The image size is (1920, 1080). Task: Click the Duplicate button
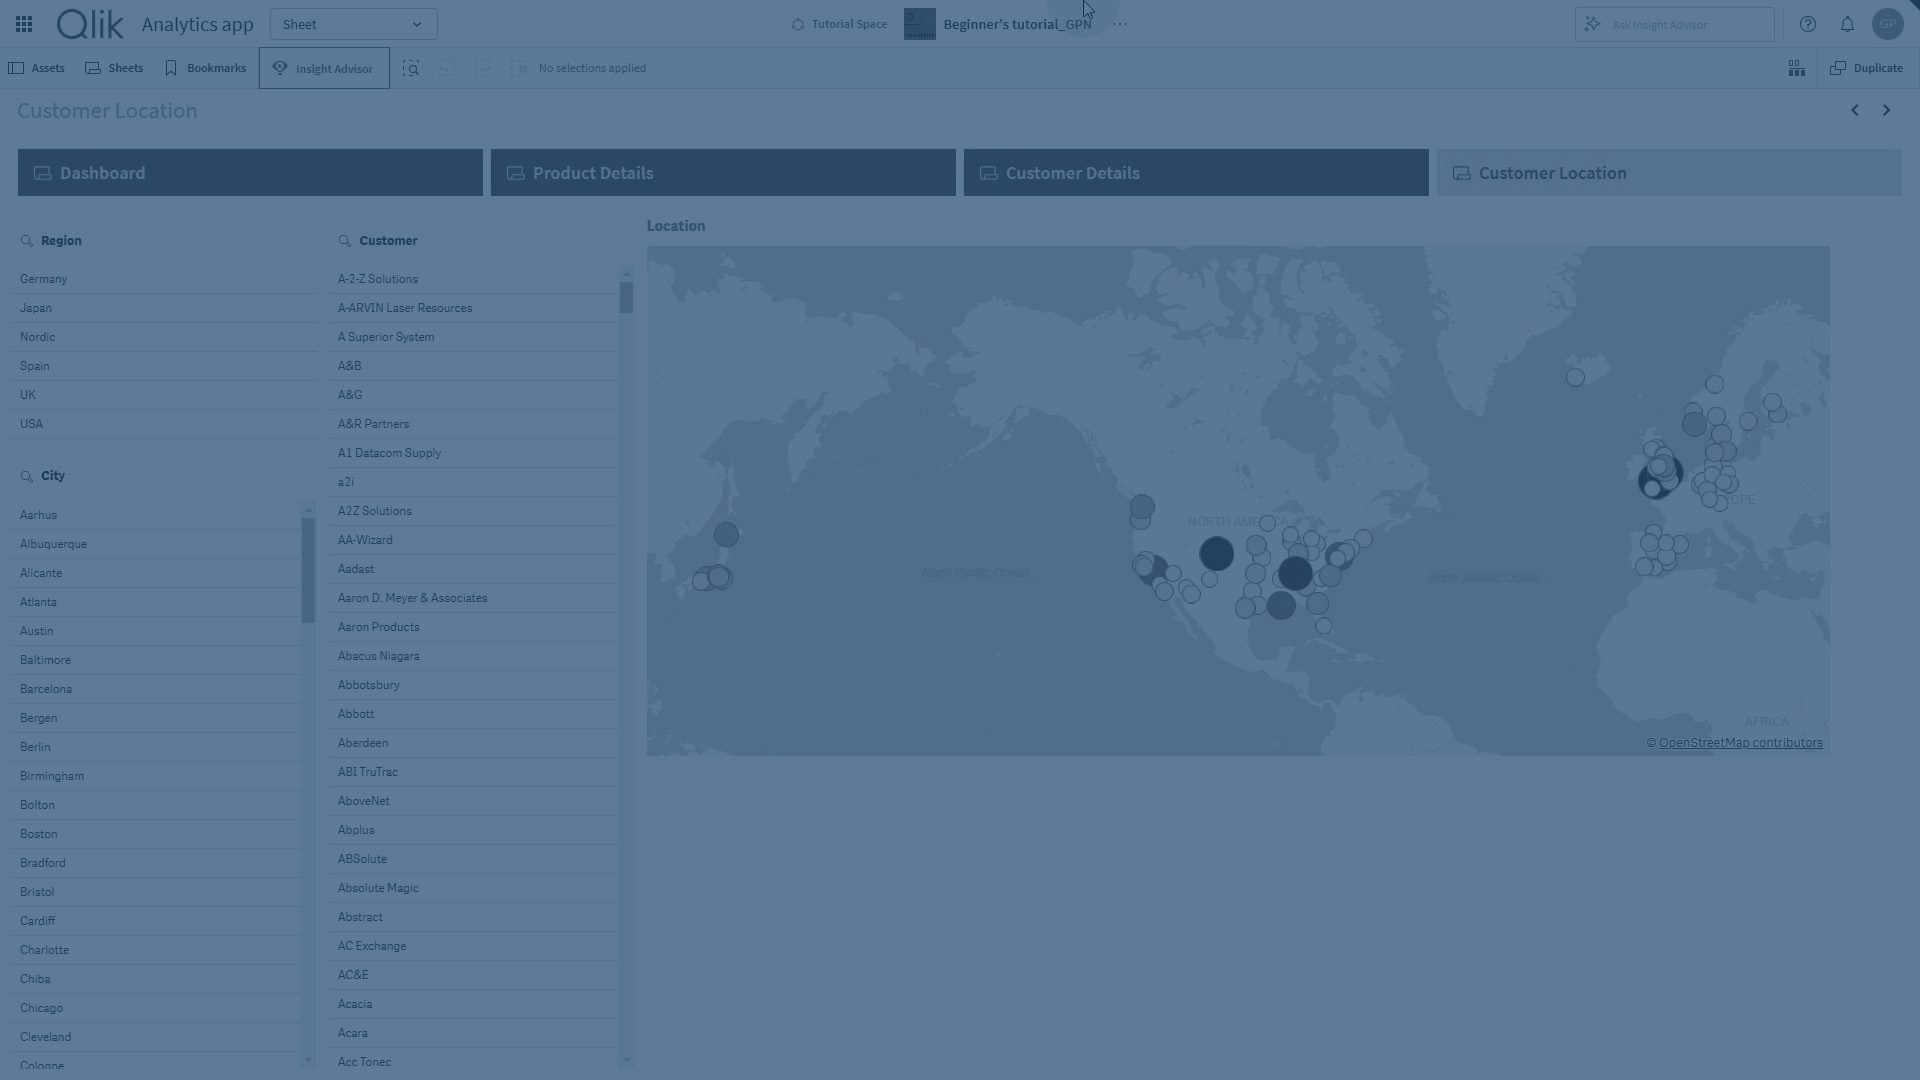[x=1866, y=68]
